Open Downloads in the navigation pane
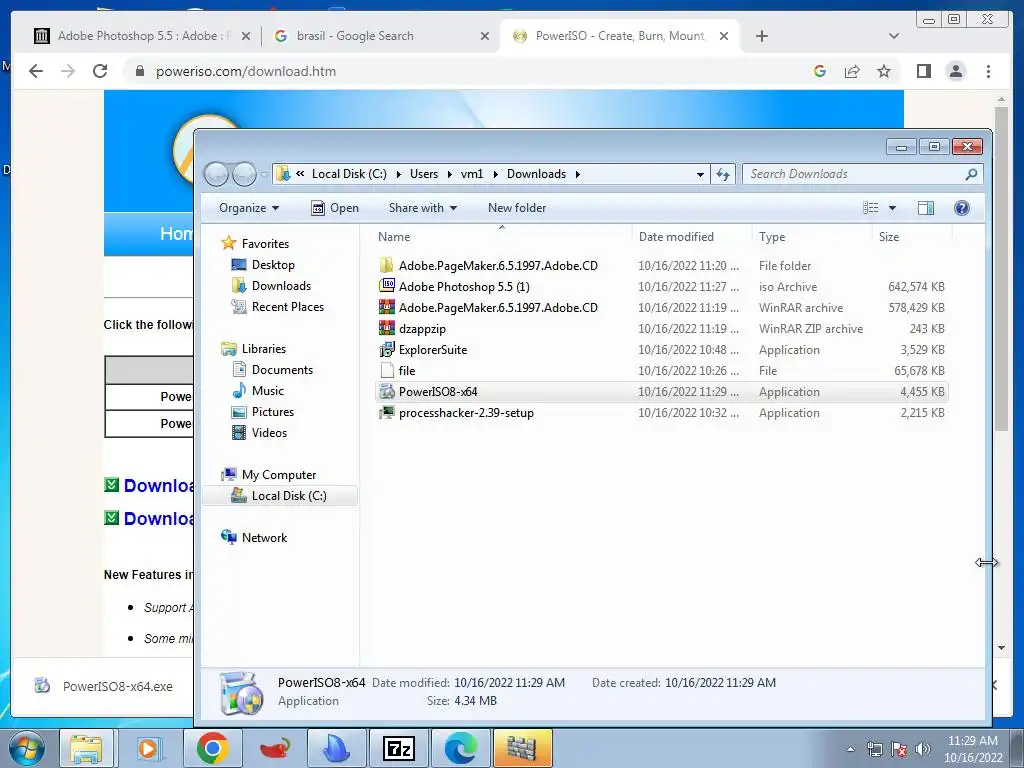Viewport: 1024px width, 768px height. 271,285
